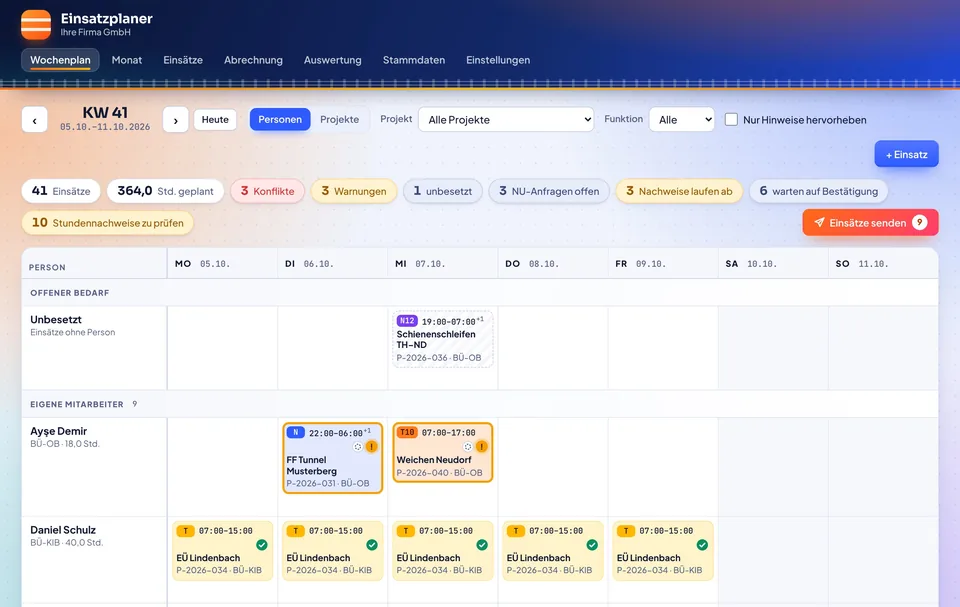Open the Auswertung tab

(332, 60)
